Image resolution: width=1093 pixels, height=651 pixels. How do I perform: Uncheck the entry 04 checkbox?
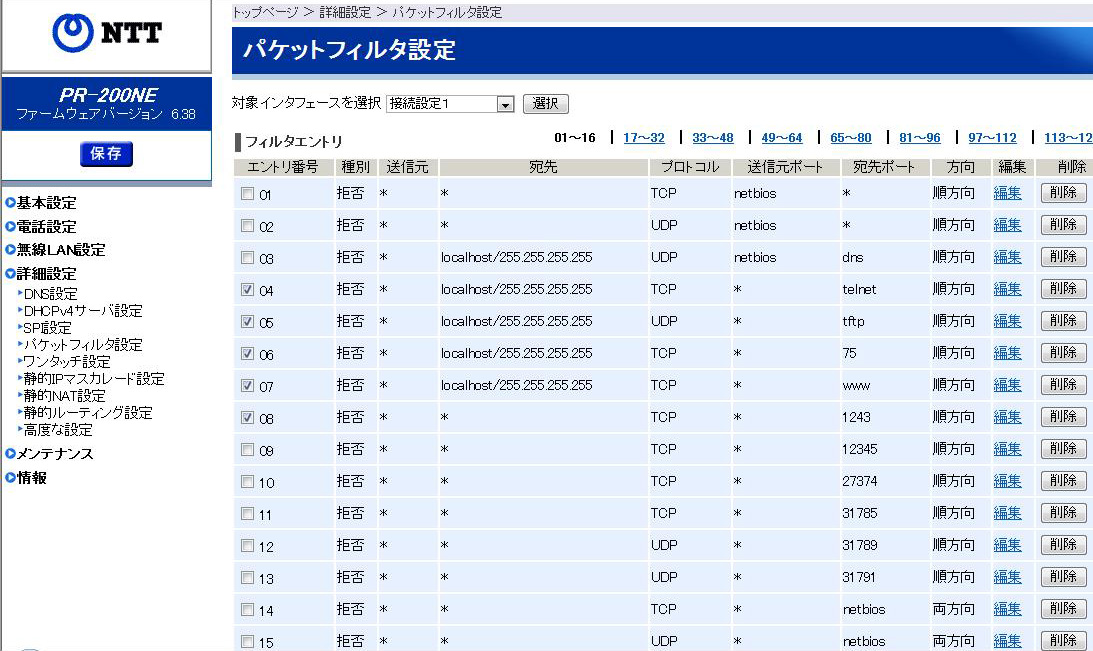pos(248,290)
